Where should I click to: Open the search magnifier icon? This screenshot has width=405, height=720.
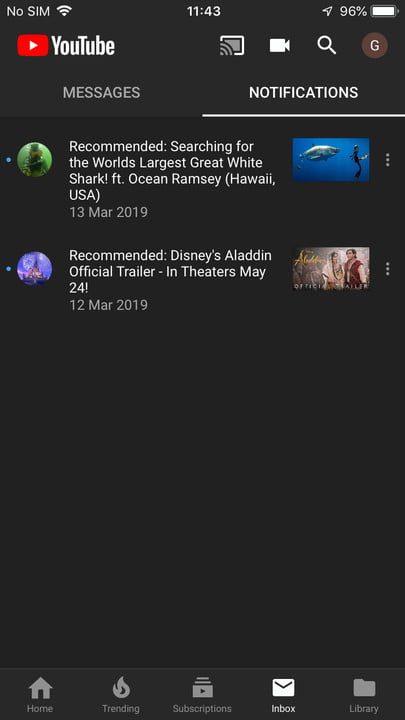[326, 46]
